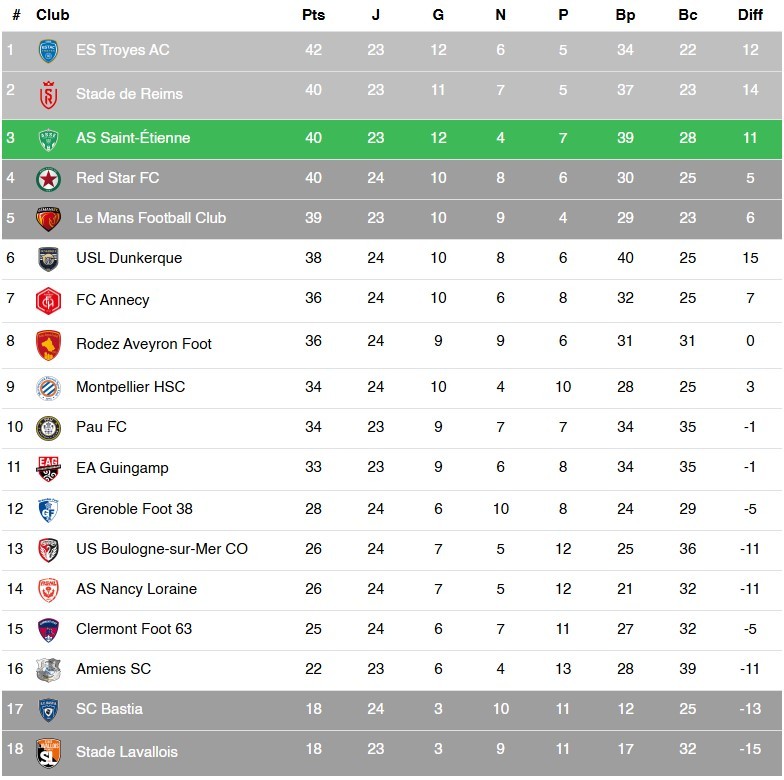Click the Red Star FC star logo

tap(48, 179)
